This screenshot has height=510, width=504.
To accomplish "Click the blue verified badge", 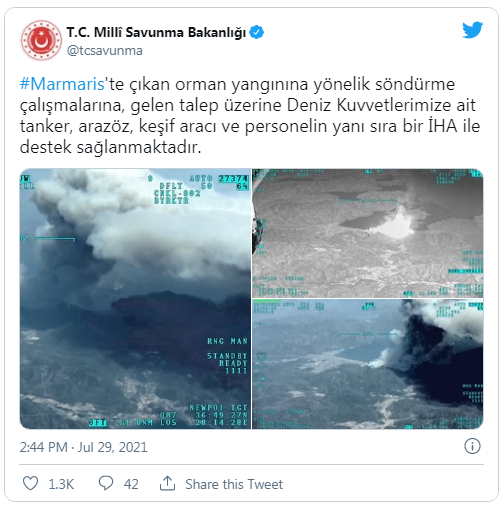I will click(x=257, y=32).
